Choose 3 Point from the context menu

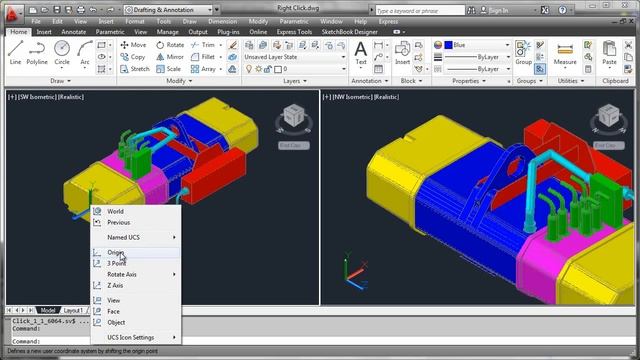pos(136,263)
